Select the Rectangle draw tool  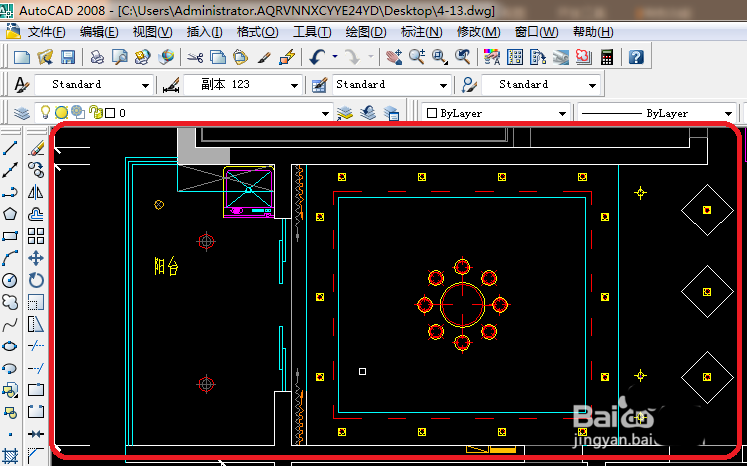(x=10, y=236)
